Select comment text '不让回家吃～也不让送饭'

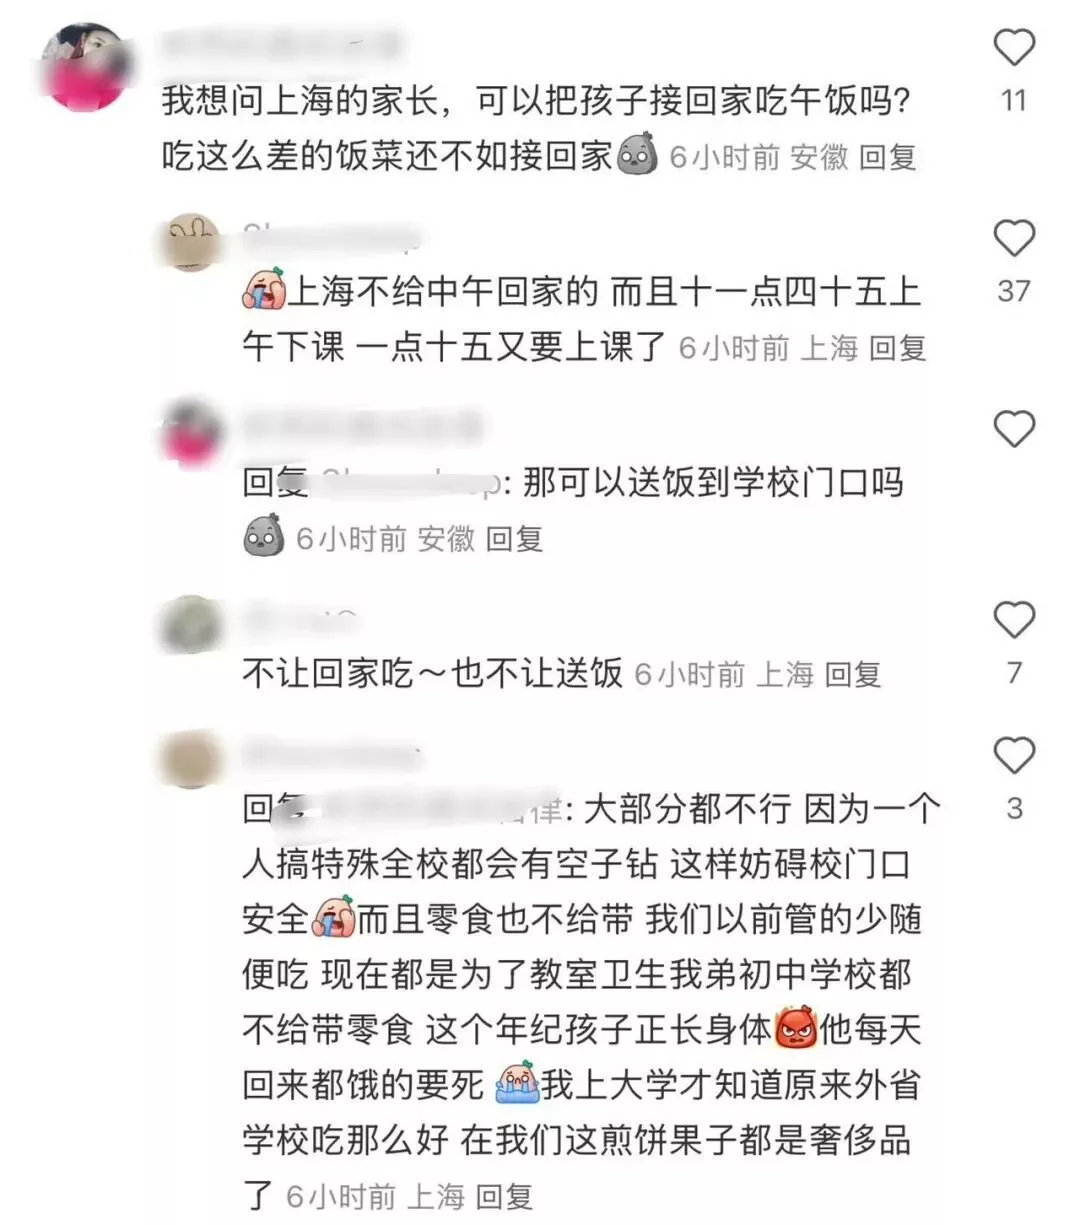pos(433,674)
